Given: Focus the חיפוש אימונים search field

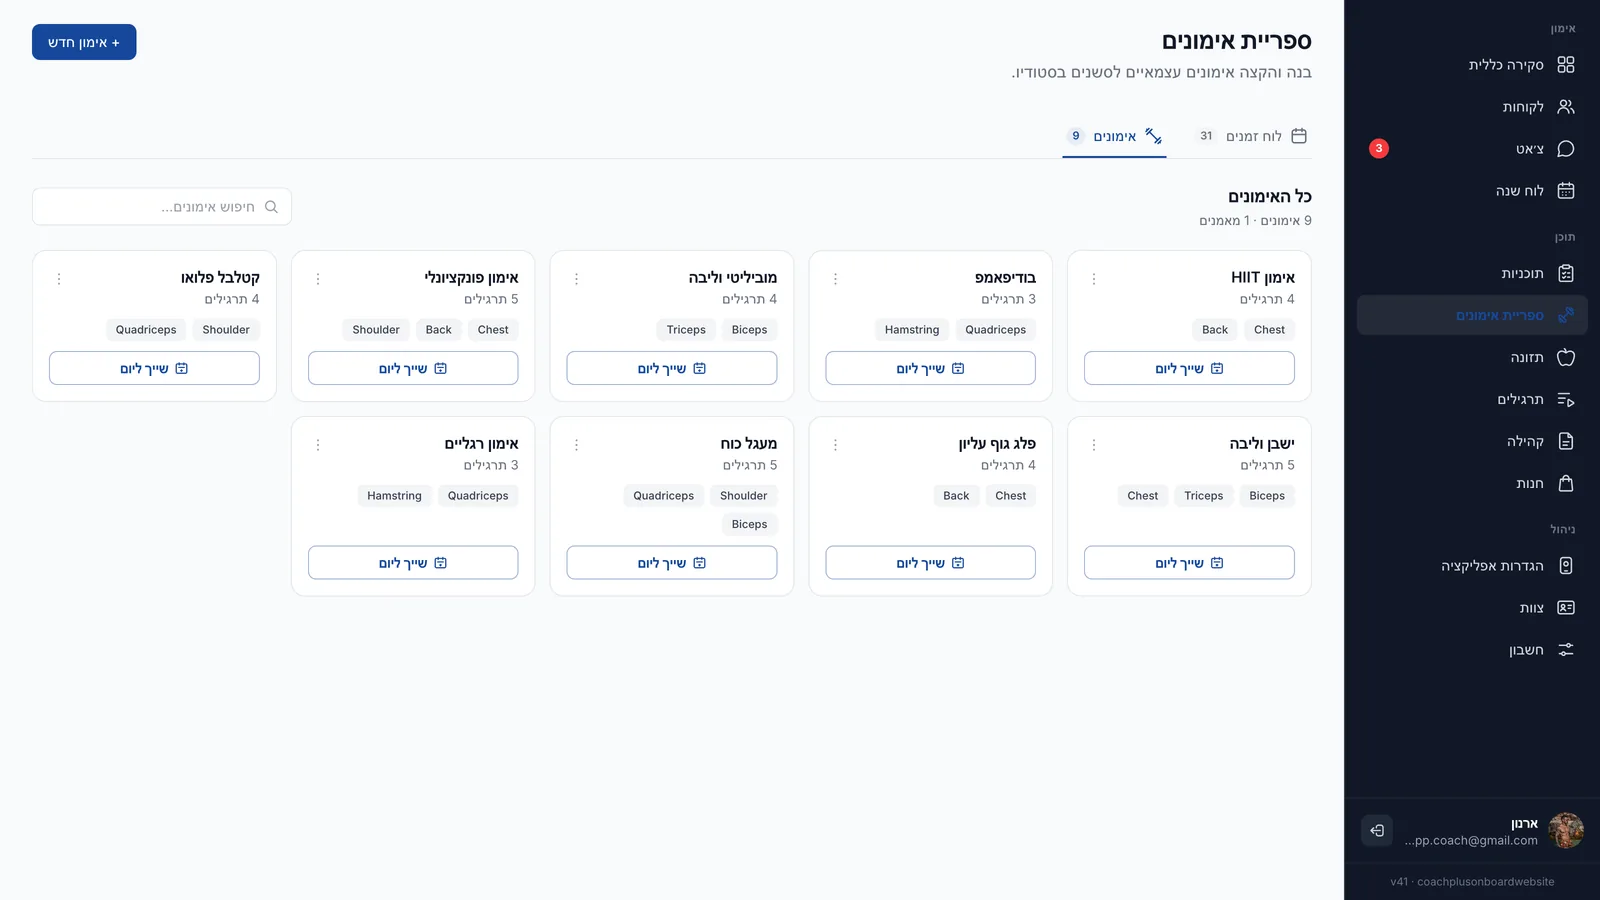Looking at the screenshot, I should pos(162,207).
